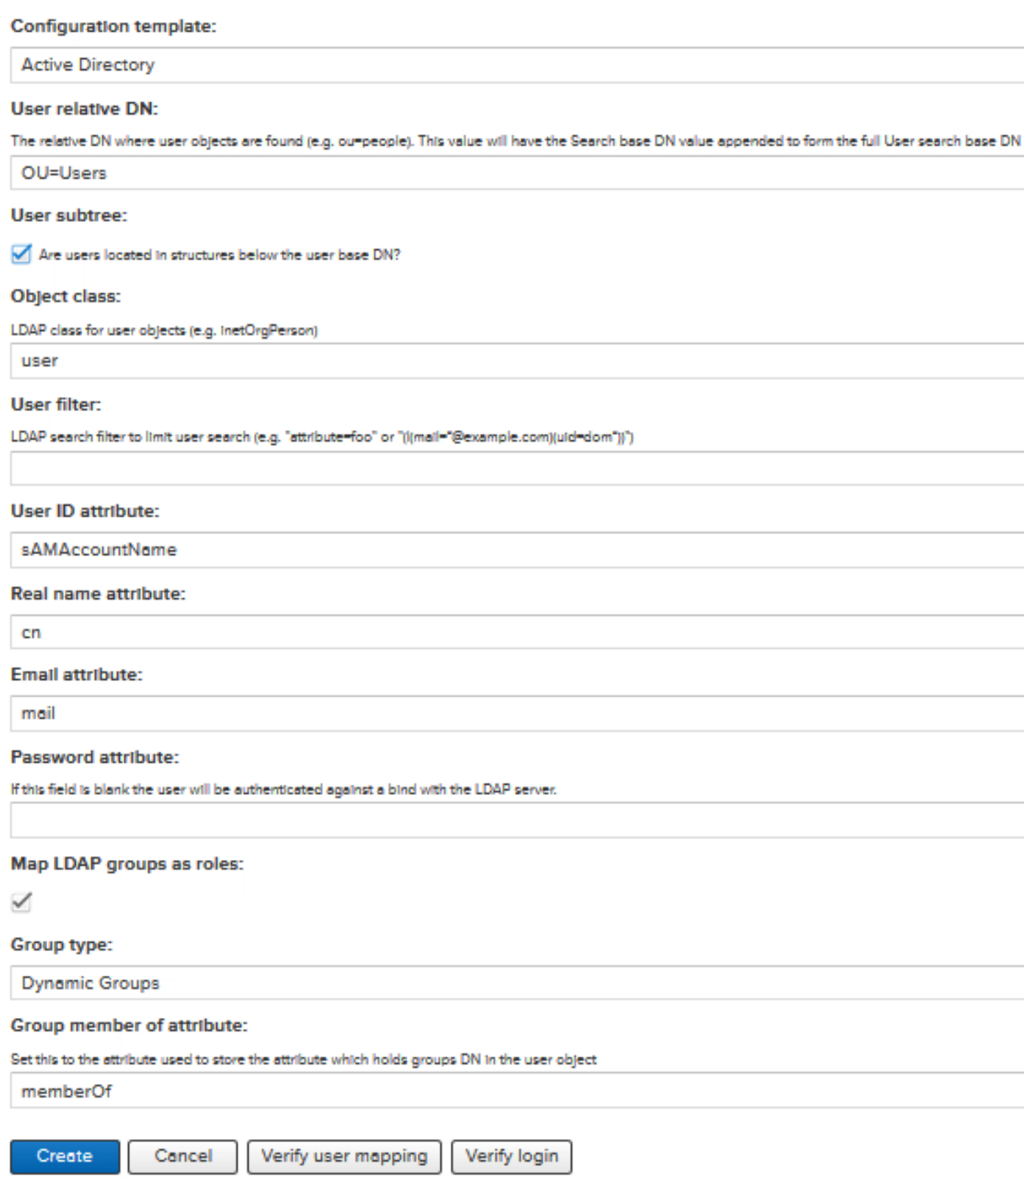Select the Real name attribute field

pos(517,632)
